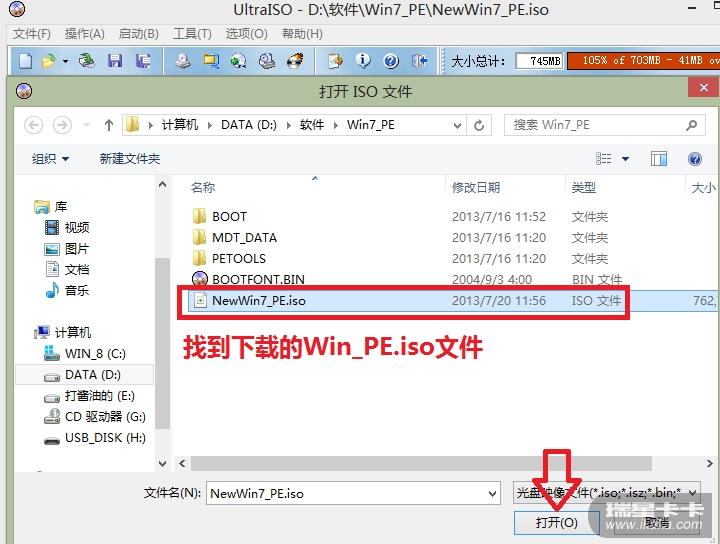Click the Add files toolbar icon
This screenshot has height=544, width=720.
pyautogui.click(x=335, y=61)
